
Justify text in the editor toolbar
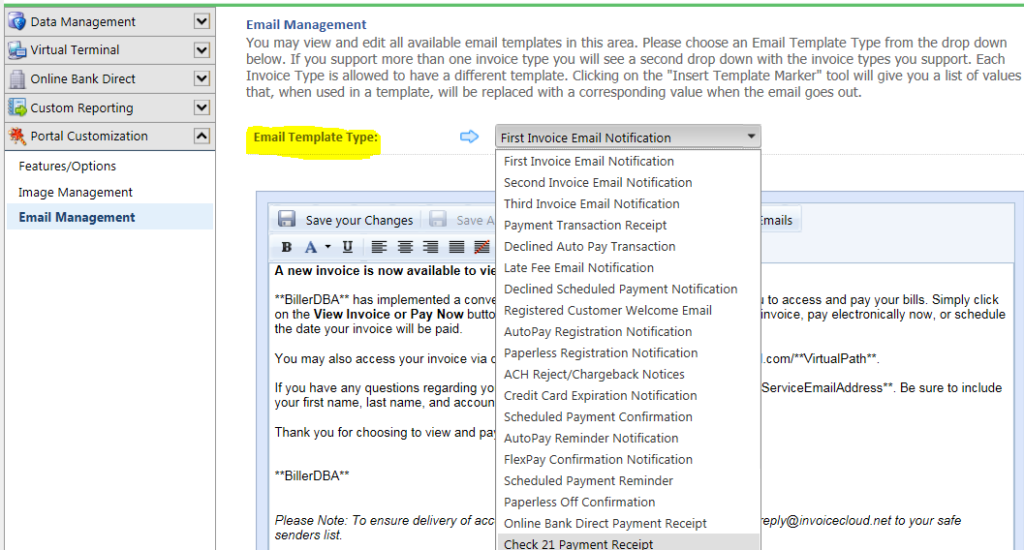point(457,247)
